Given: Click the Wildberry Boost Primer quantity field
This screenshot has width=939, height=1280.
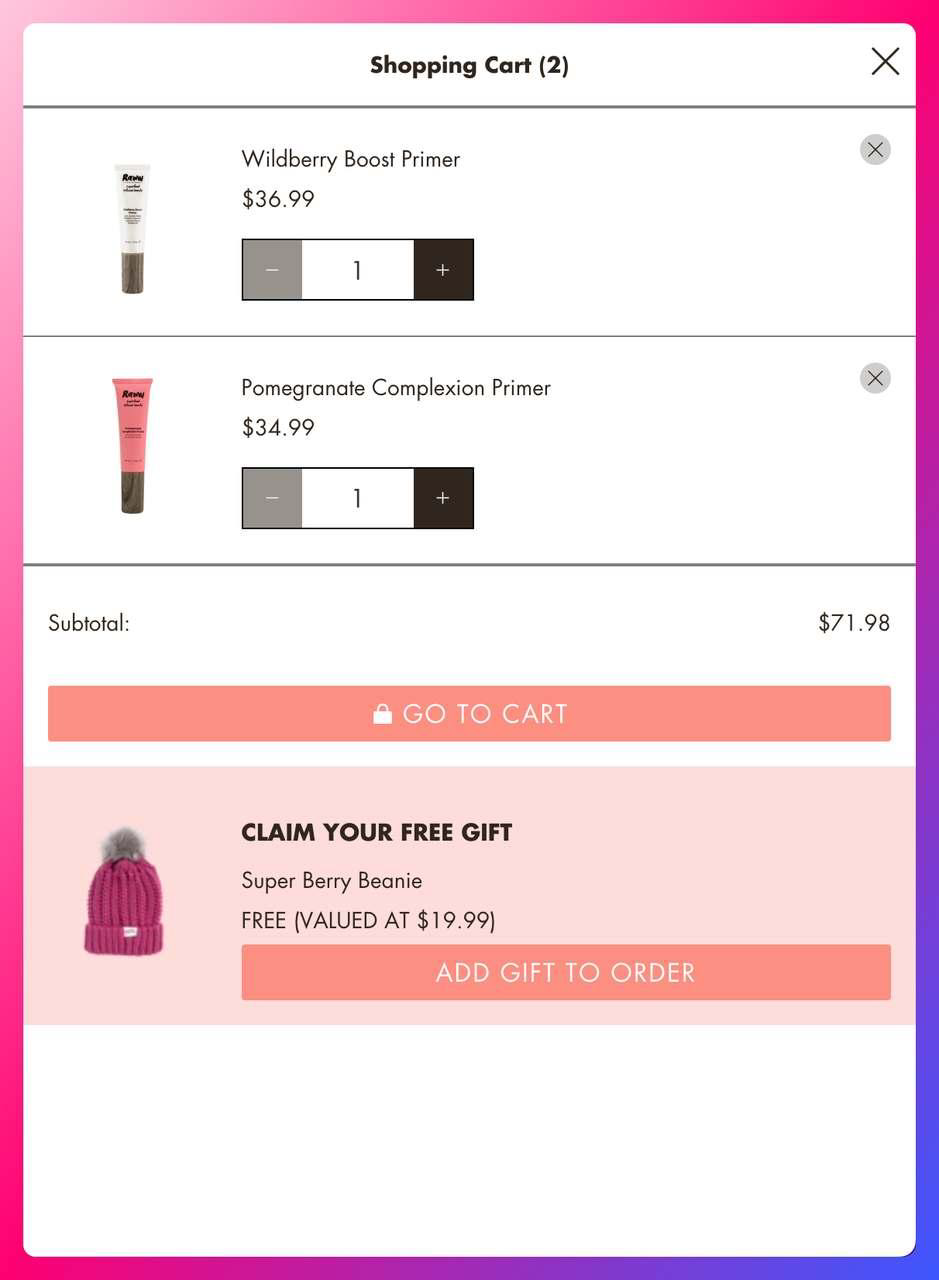Looking at the screenshot, I should pyautogui.click(x=357, y=270).
